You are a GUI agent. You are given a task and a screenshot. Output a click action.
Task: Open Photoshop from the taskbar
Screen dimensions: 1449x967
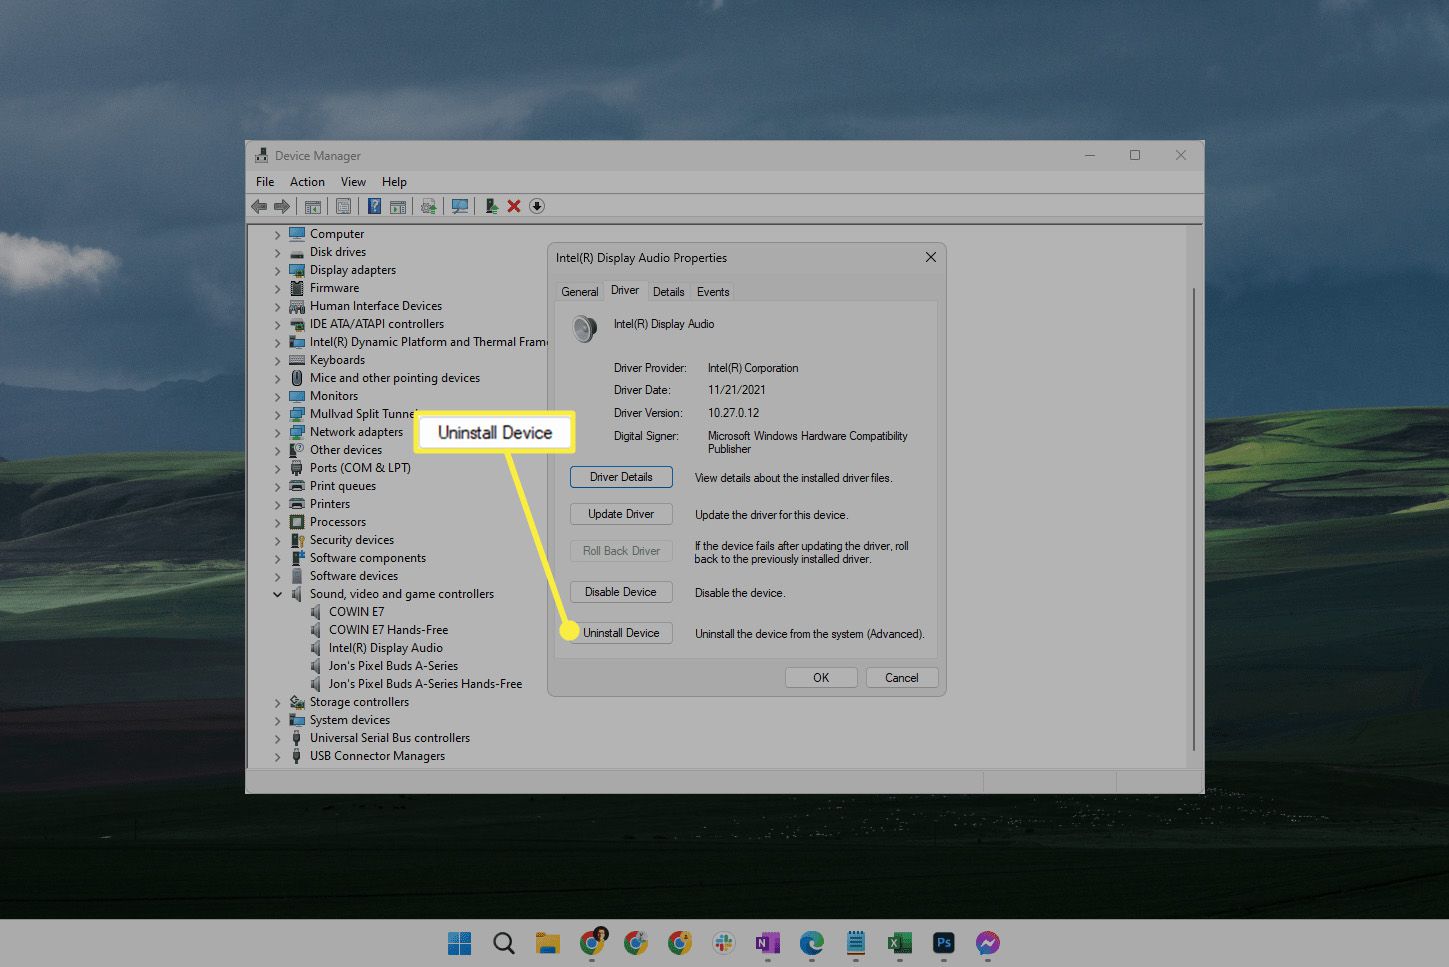click(943, 943)
